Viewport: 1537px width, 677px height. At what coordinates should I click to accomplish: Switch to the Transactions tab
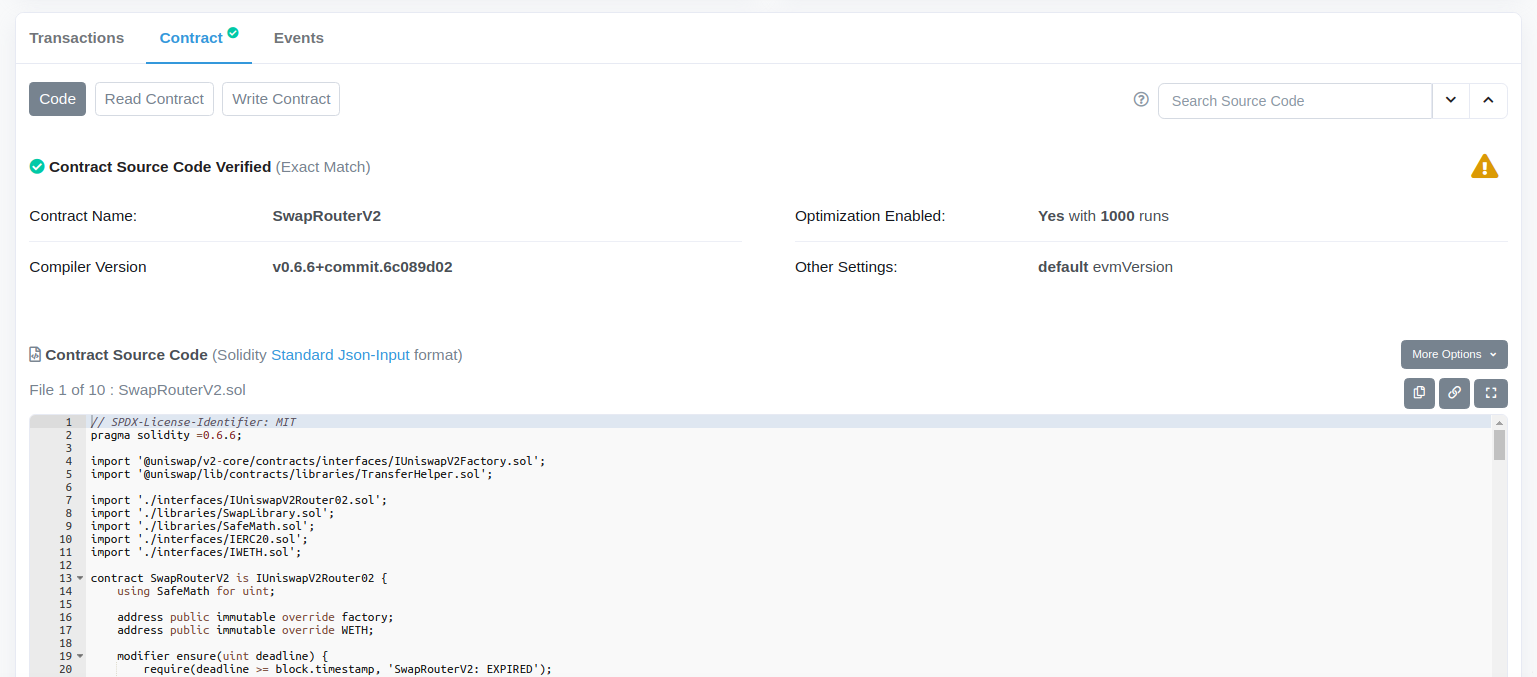pos(77,38)
